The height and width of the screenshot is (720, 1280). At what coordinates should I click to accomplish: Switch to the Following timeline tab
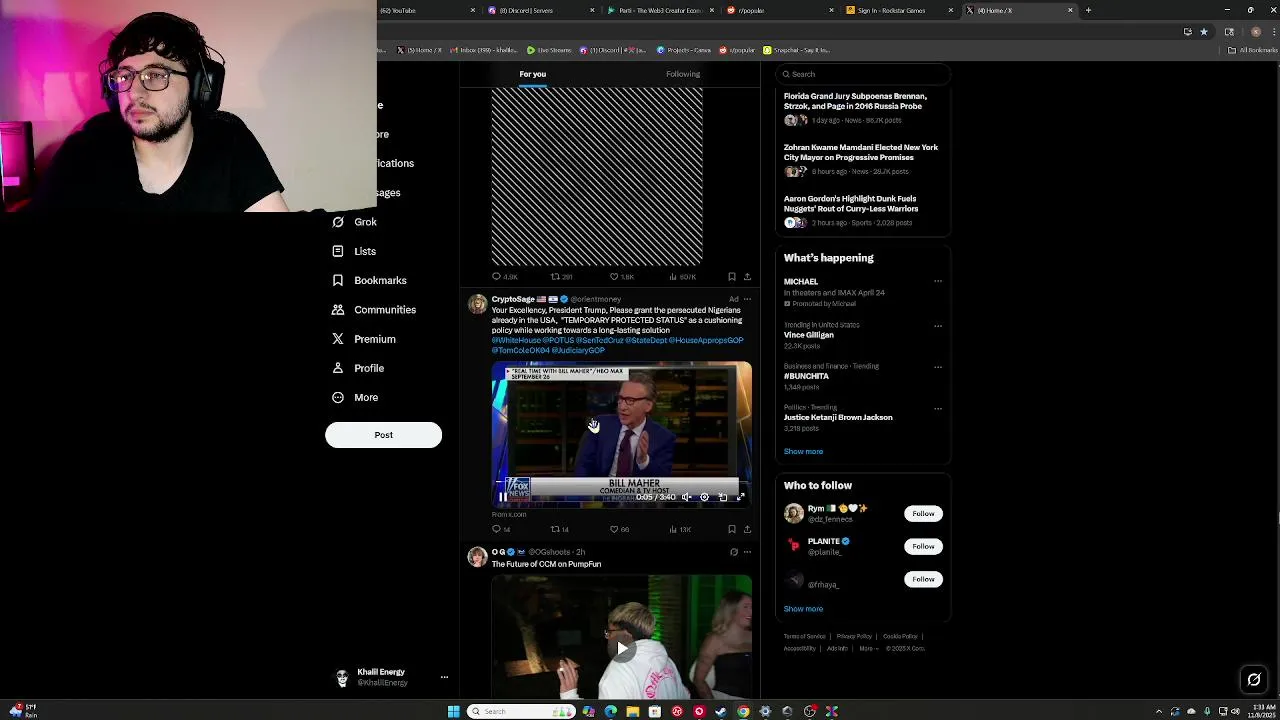click(x=683, y=74)
